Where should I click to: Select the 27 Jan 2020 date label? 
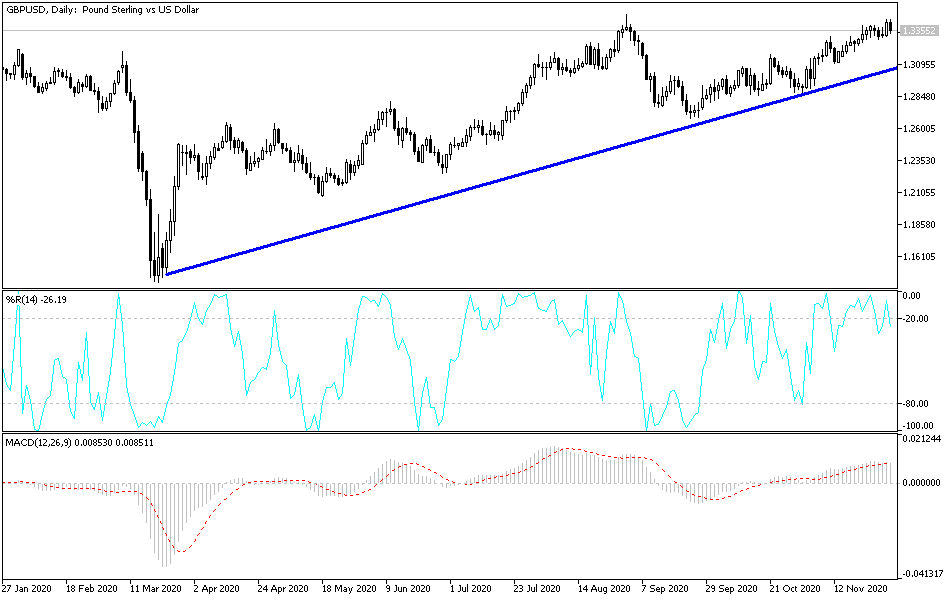(x=27, y=589)
